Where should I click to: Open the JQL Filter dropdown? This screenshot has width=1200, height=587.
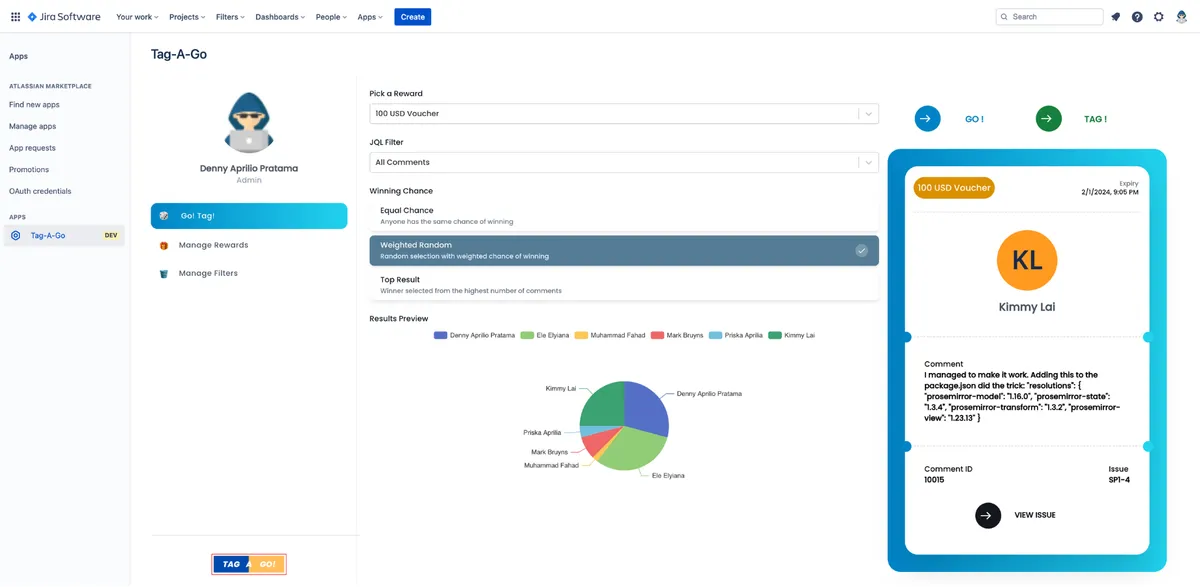[624, 162]
